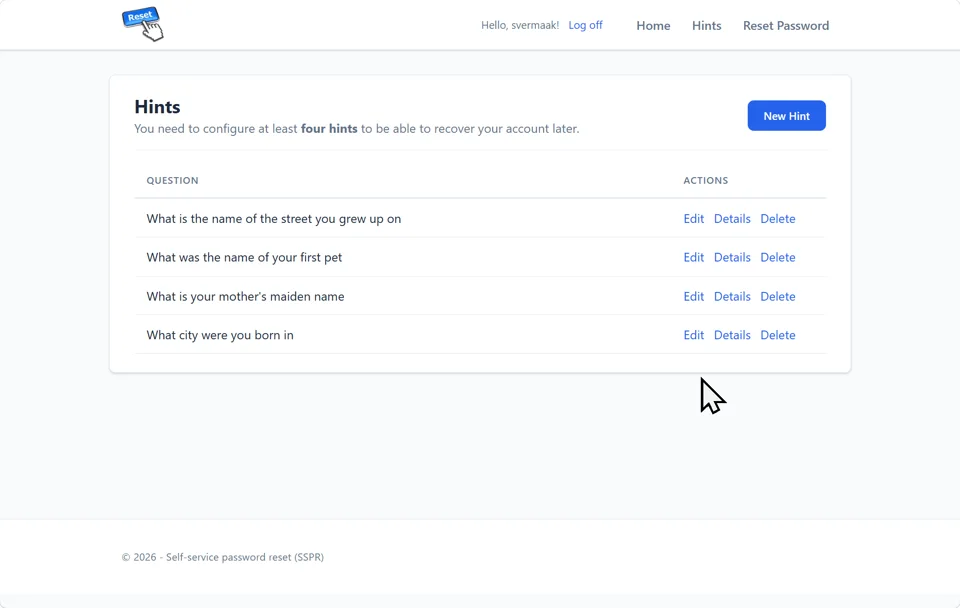View Details for the birth city hint
Screen dimensions: 960x608
pyautogui.click(x=732, y=335)
